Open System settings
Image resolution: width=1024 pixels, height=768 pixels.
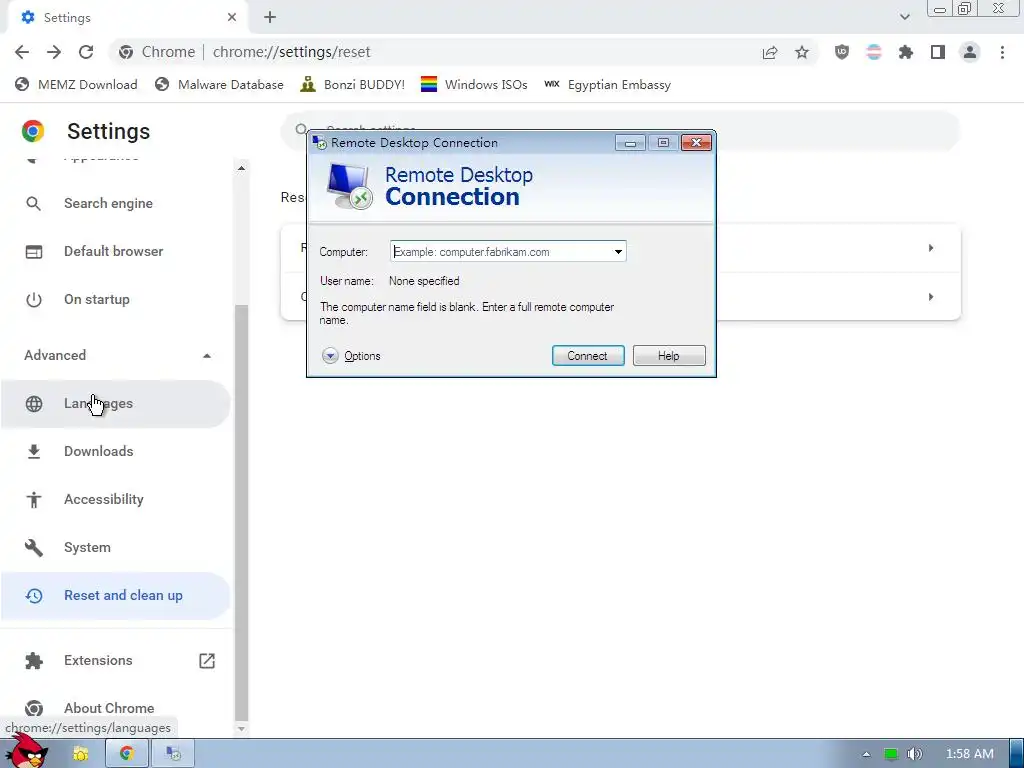115,547
